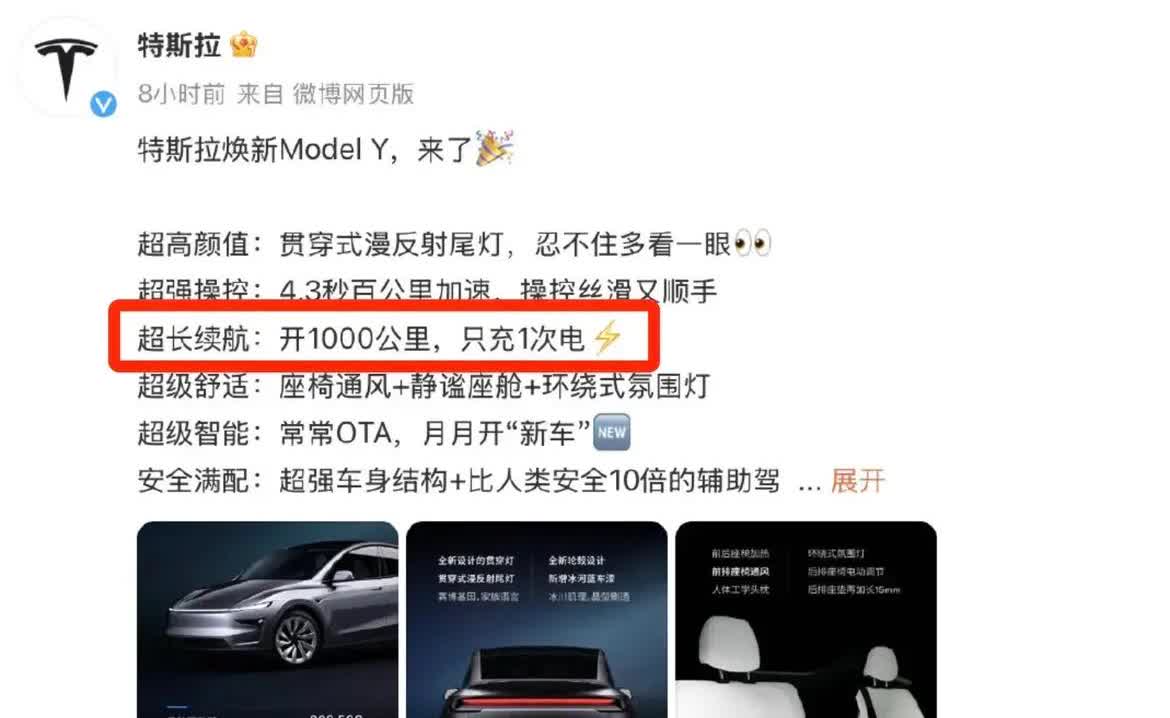Screen dimensions: 1170x718
Task: Open the white seats interior thumbnail
Action: point(806,619)
